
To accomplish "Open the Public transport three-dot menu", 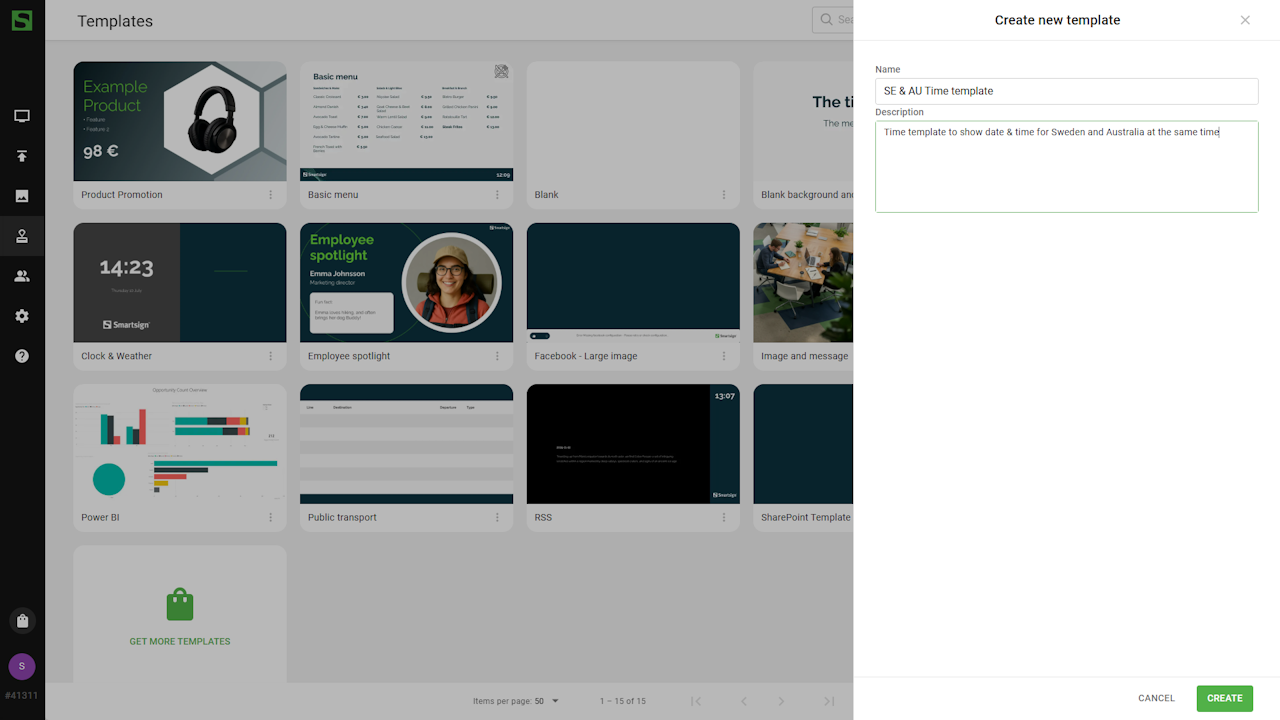I will [497, 517].
